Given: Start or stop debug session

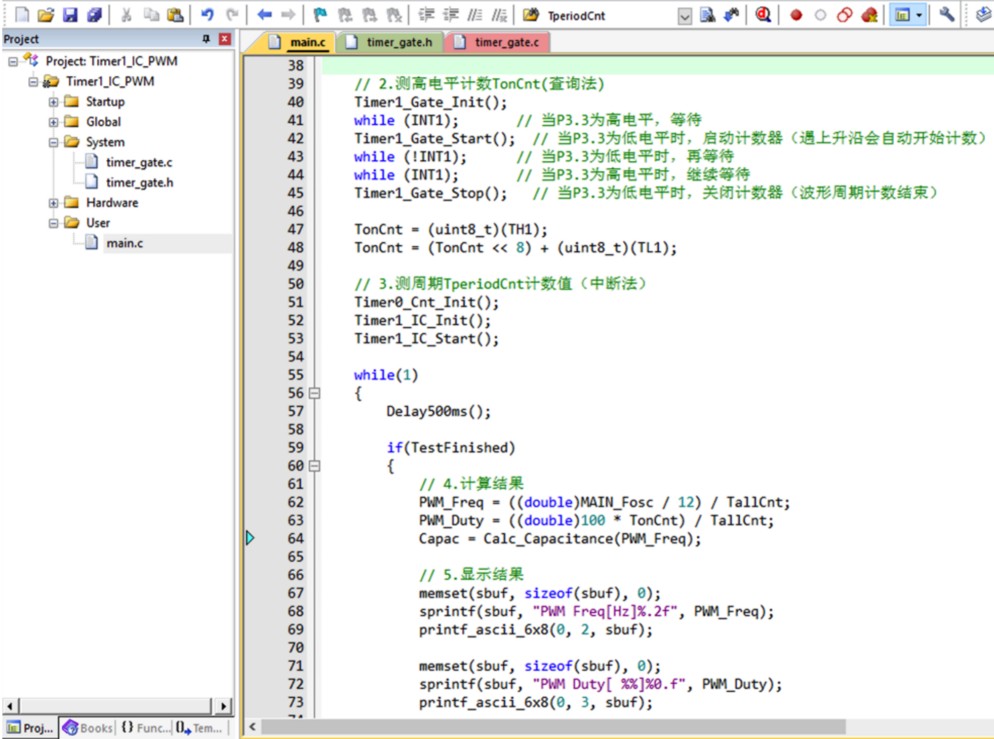Looking at the screenshot, I should point(764,15).
